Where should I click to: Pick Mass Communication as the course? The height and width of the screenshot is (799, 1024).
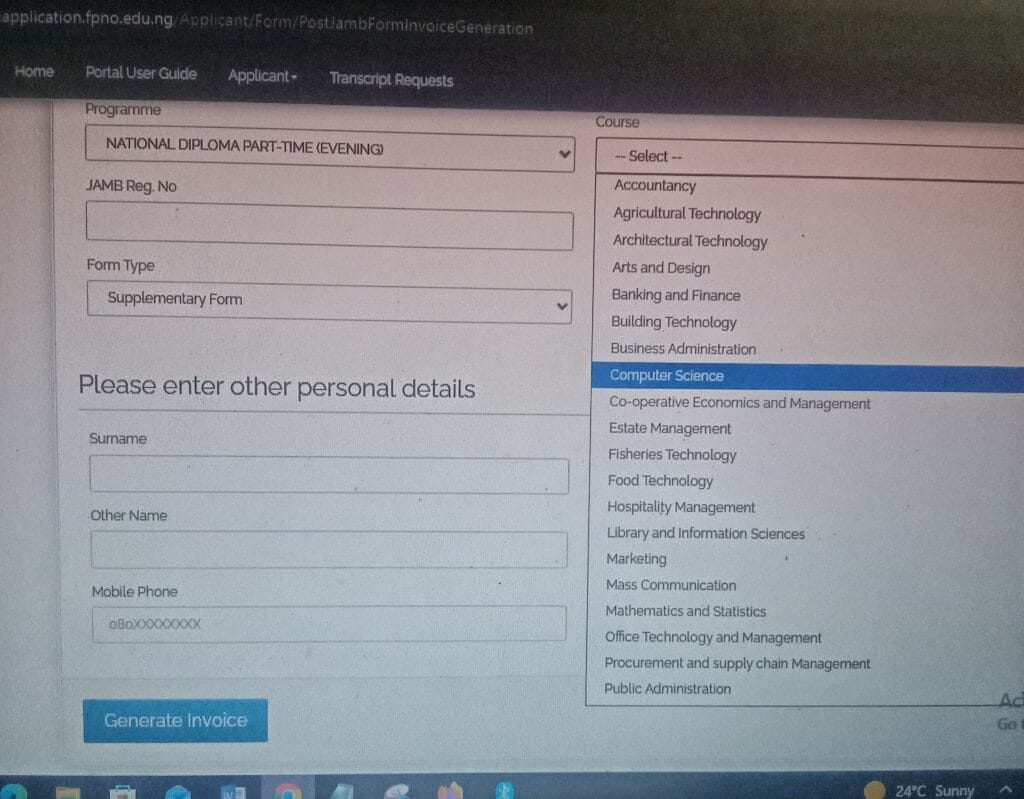point(671,585)
